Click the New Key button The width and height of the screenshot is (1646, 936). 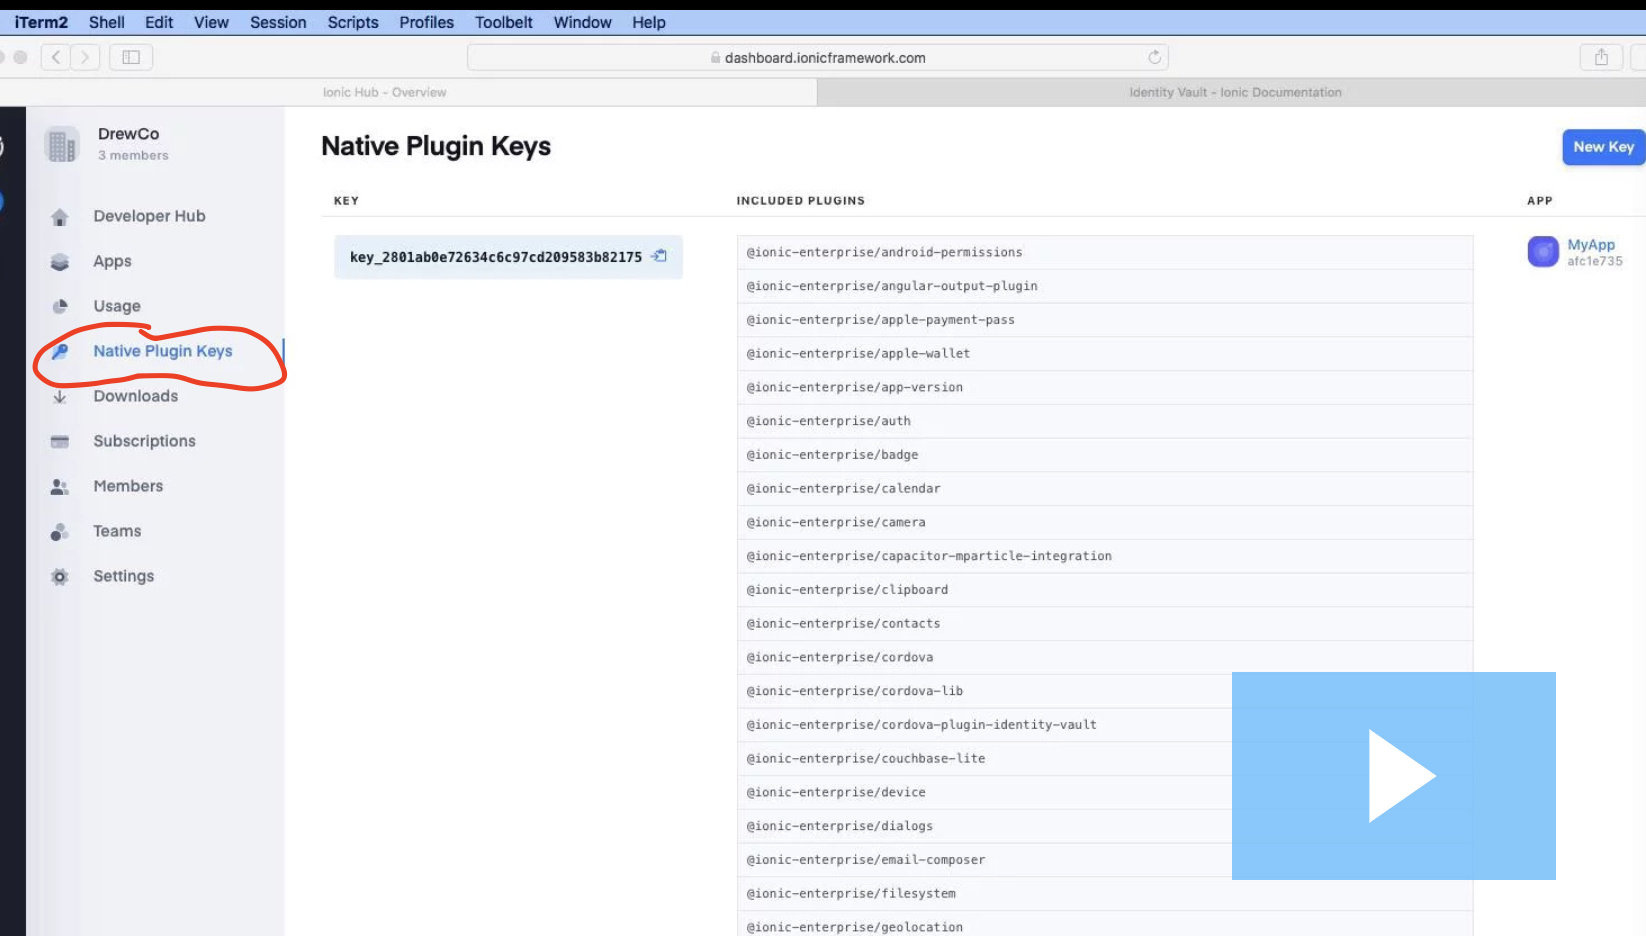1603,147
